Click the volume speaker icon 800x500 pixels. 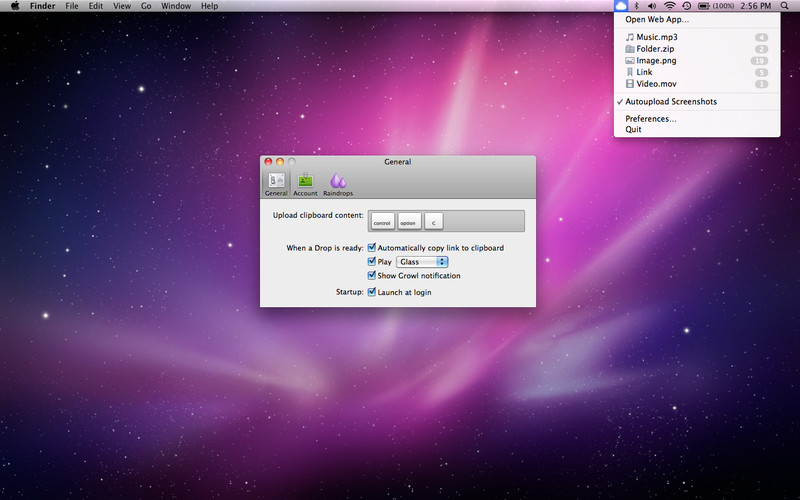pos(652,6)
